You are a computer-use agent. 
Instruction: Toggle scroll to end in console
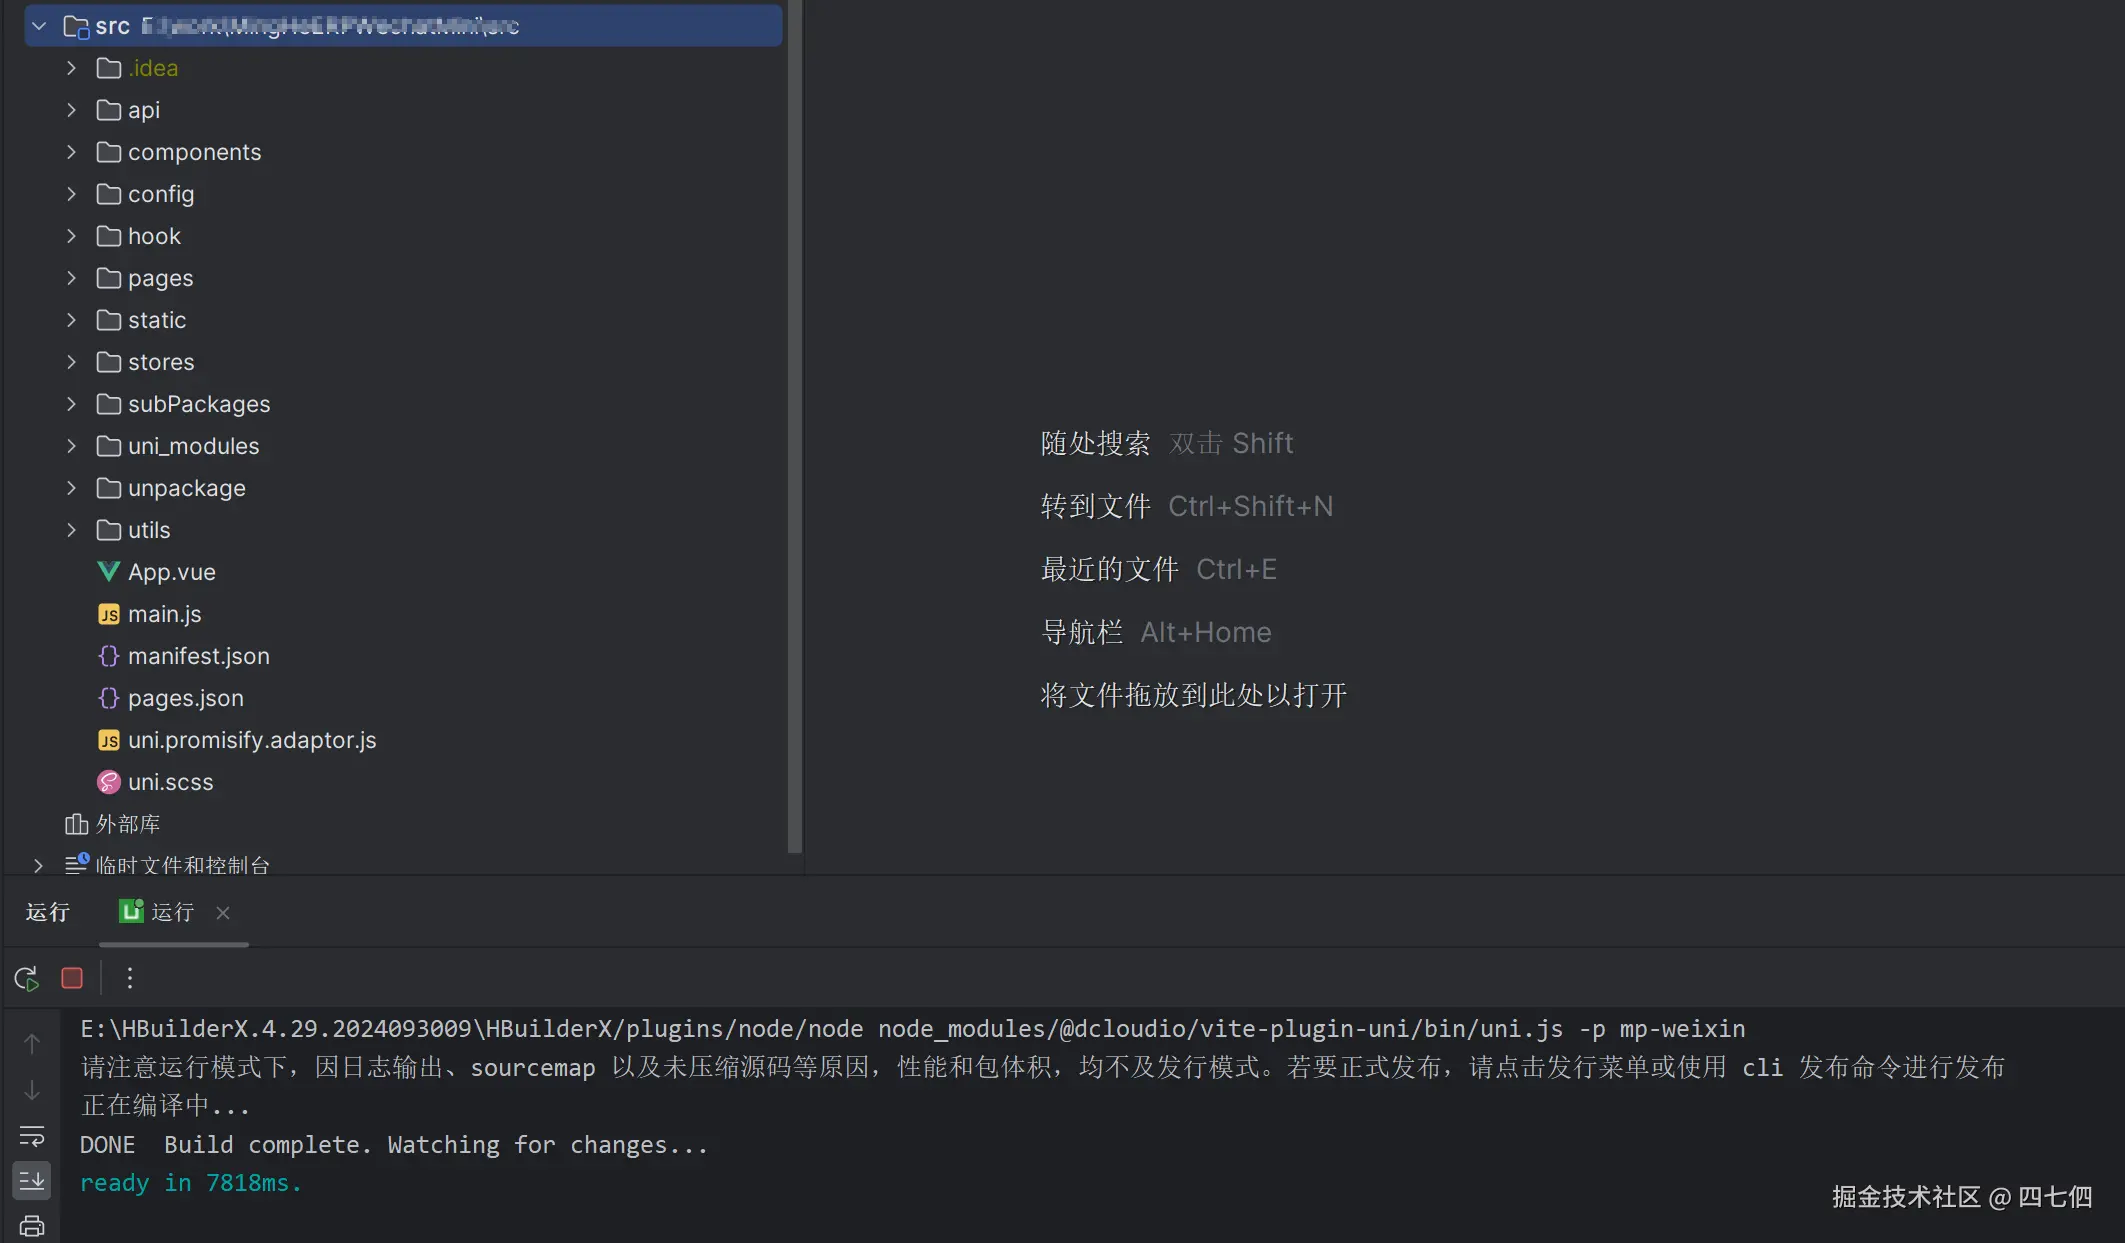(x=31, y=1180)
